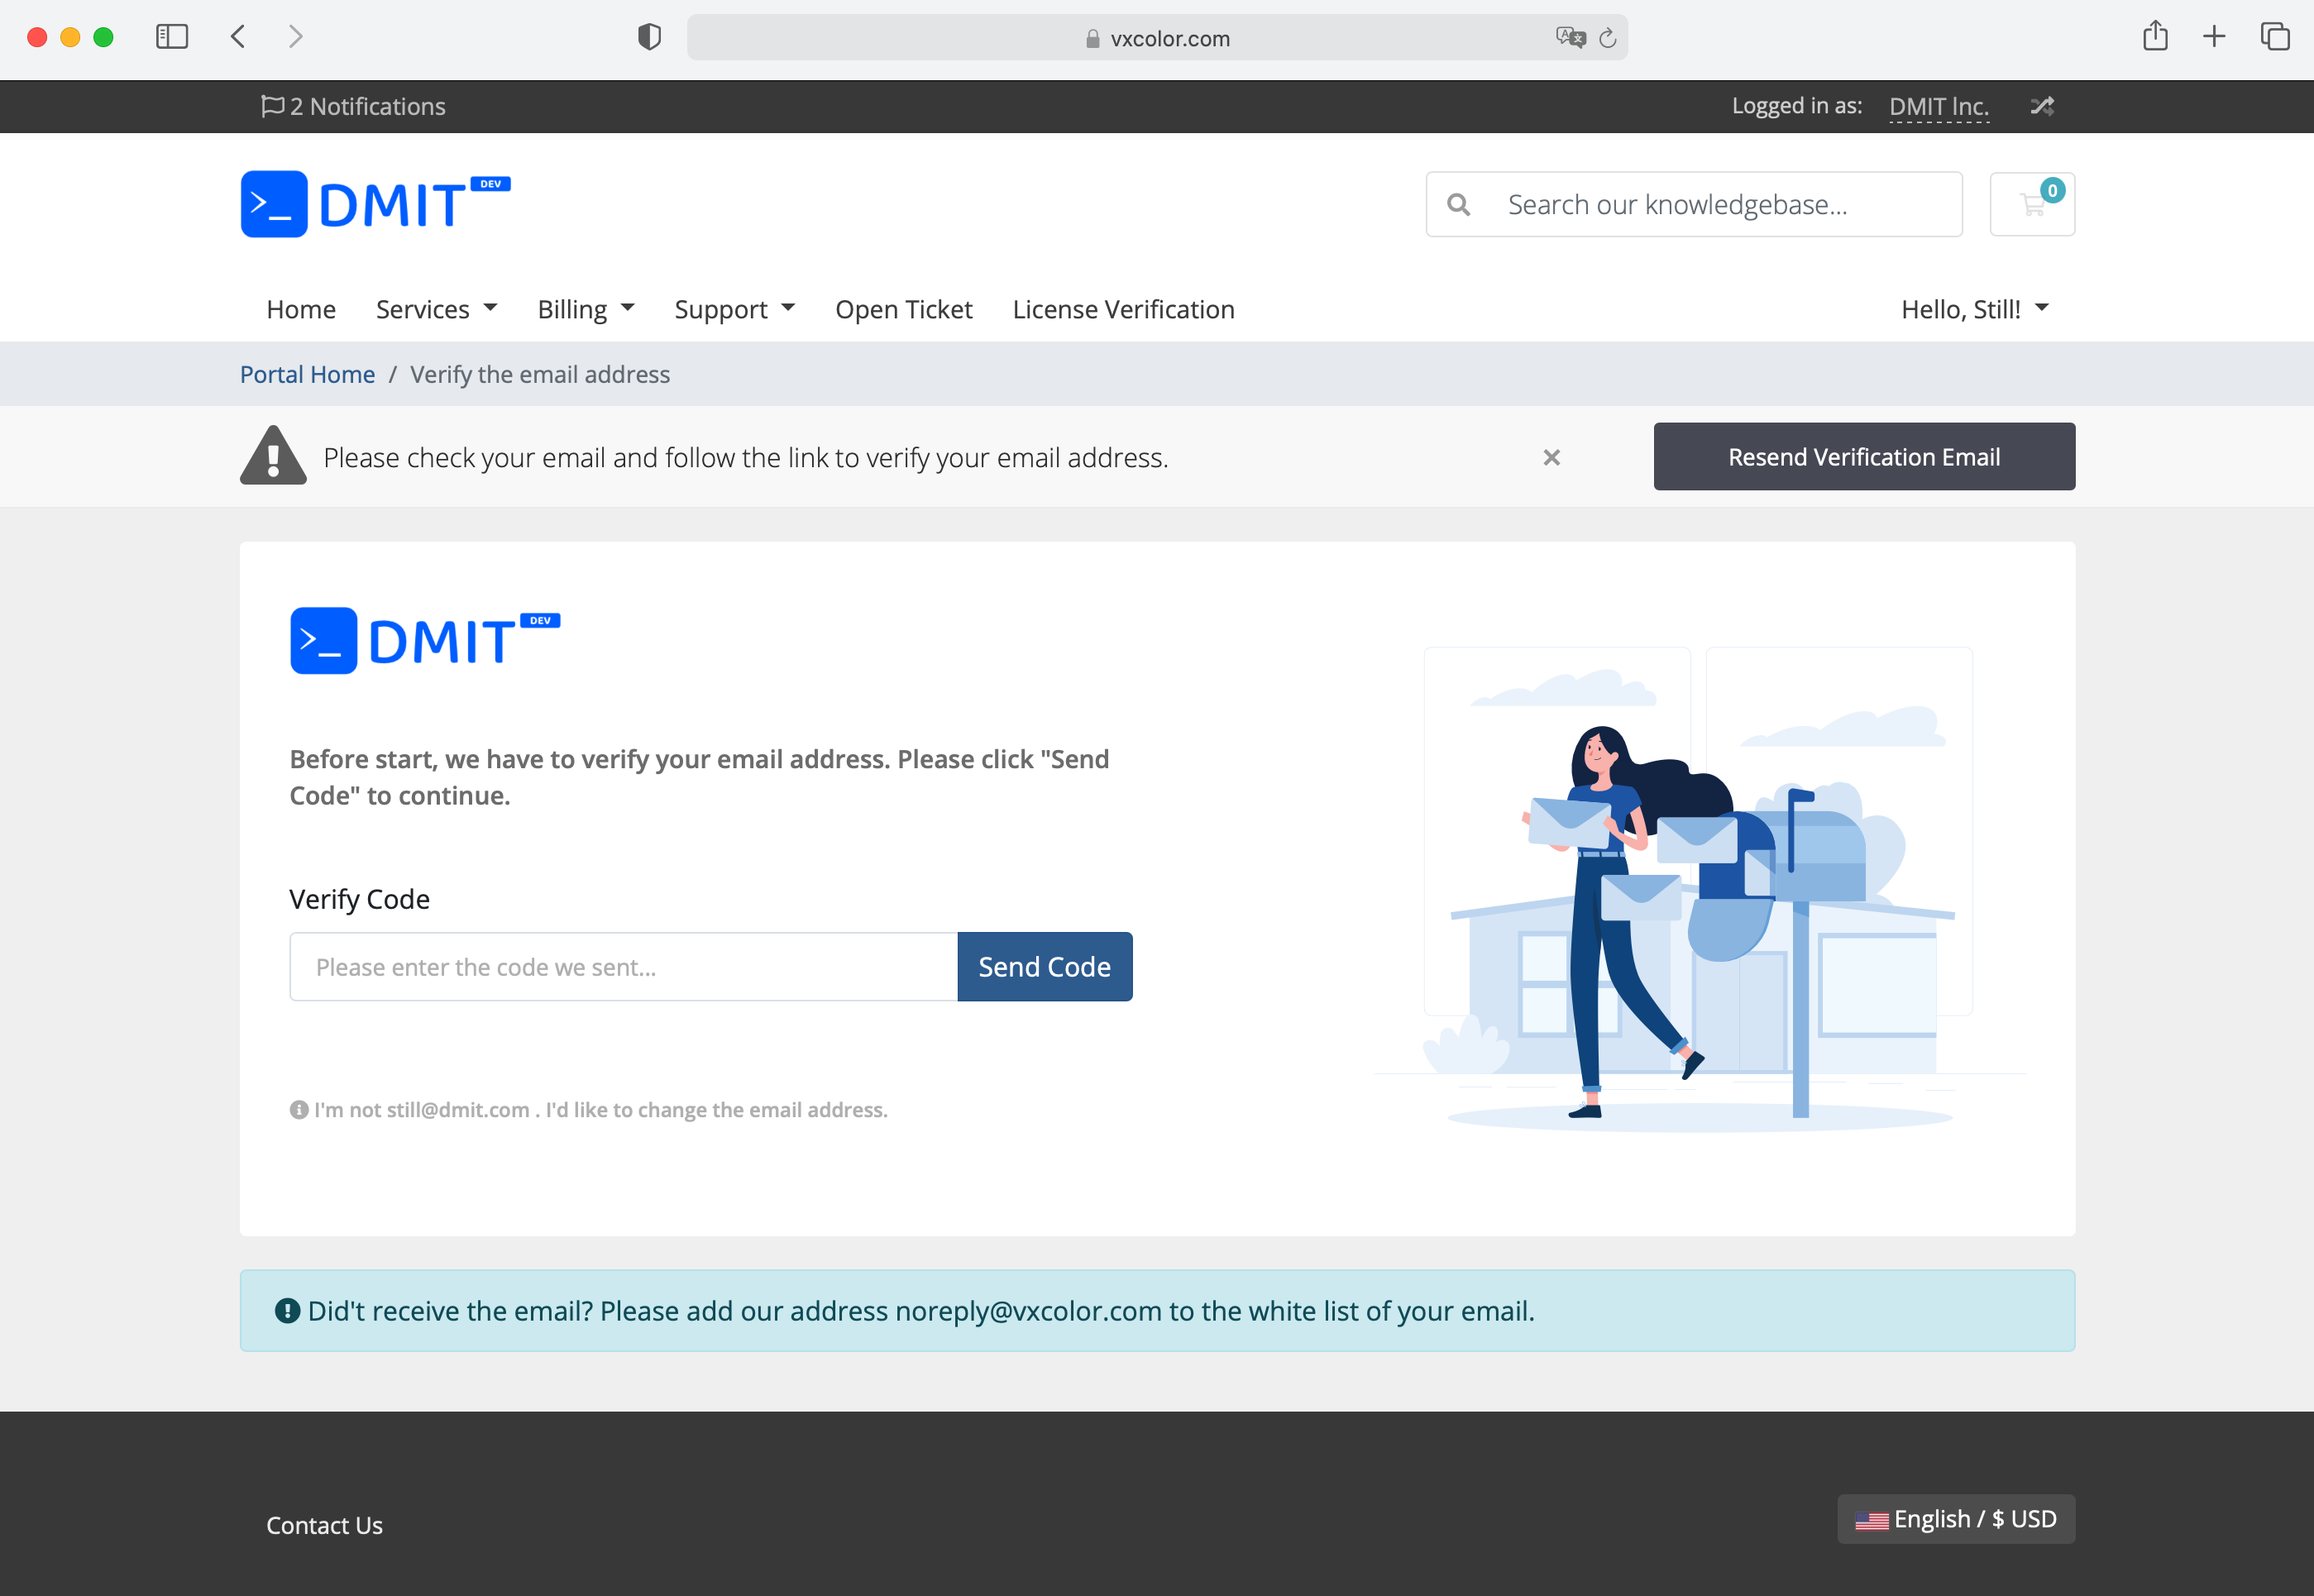Click the vxcolor.com address bar
Viewport: 2314px width, 1596px height.
(1157, 38)
